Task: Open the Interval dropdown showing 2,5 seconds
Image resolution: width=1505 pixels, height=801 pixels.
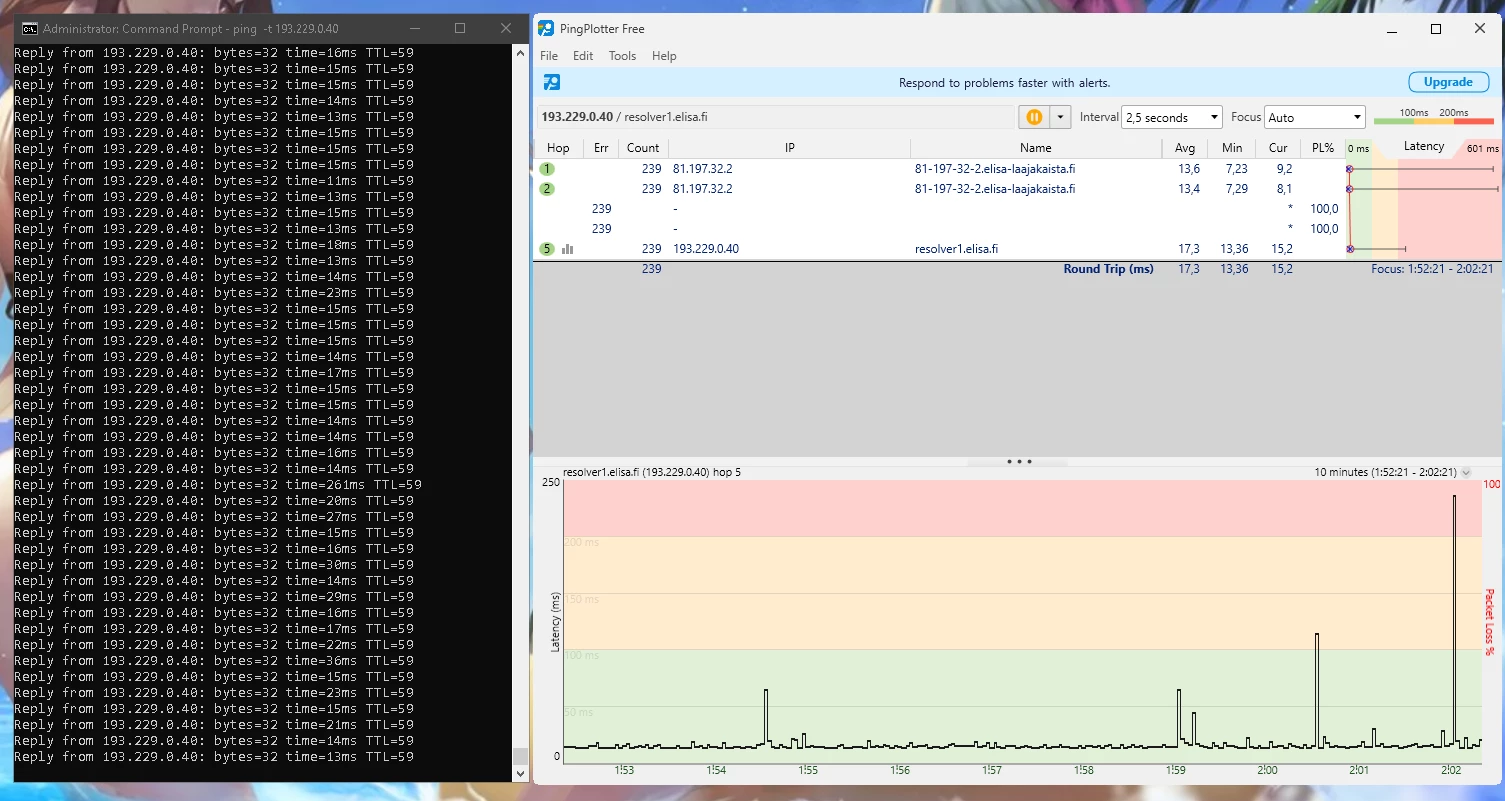Action: coord(1172,117)
